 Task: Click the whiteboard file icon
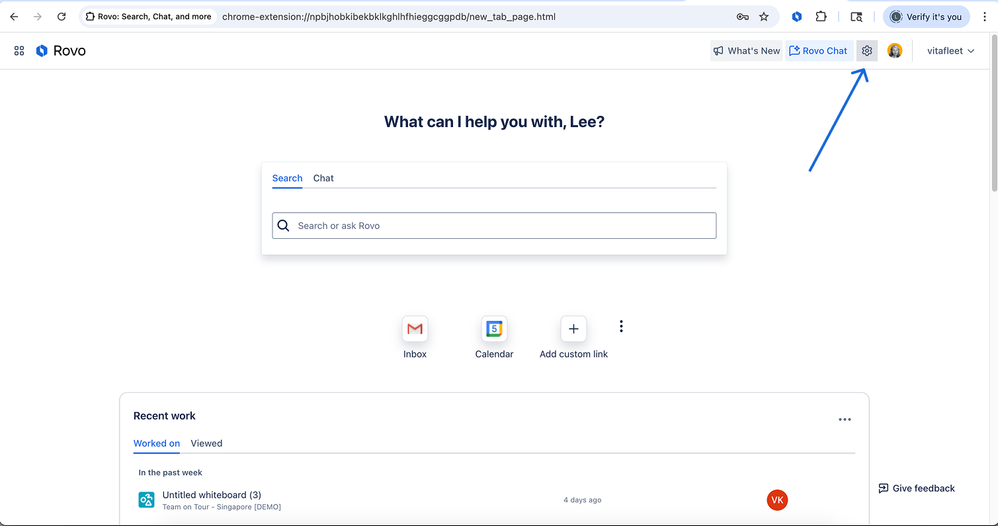pos(146,500)
